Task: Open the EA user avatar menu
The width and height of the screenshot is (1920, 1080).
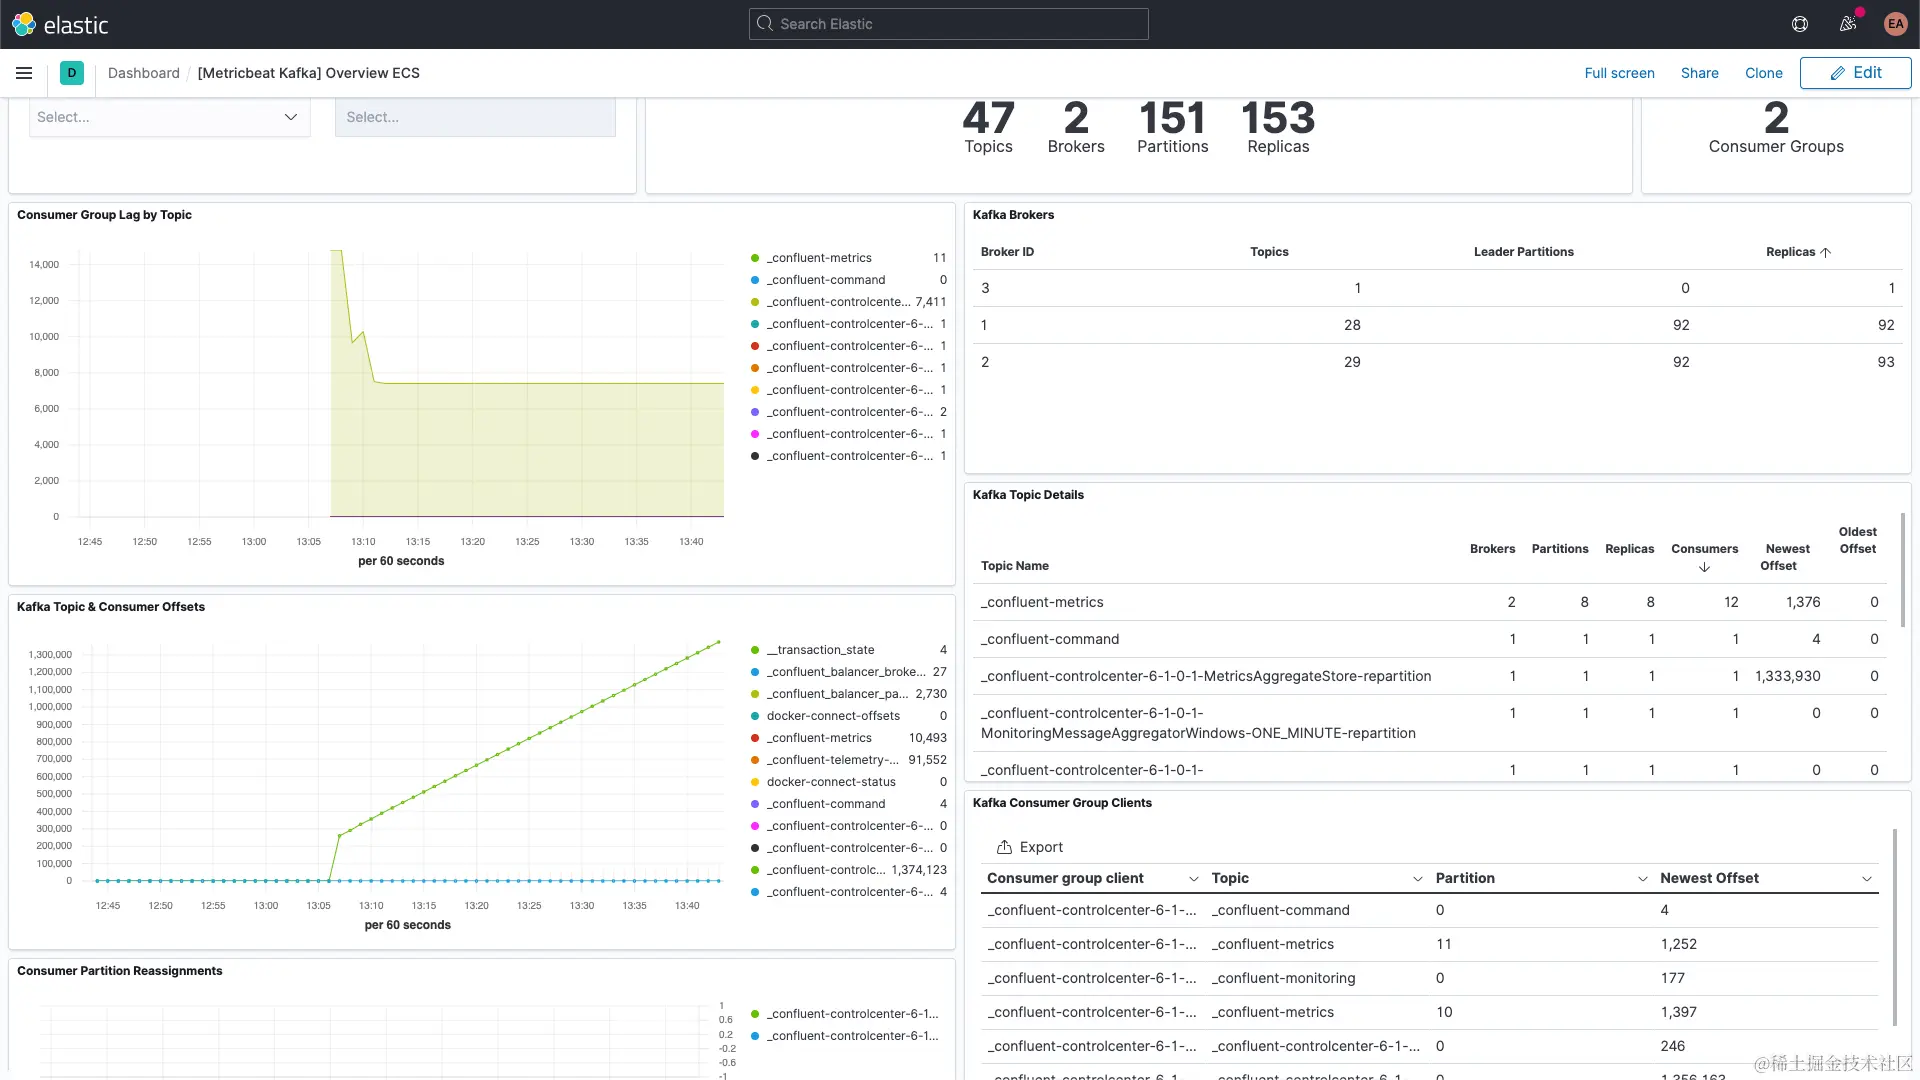Action: click(x=1895, y=24)
